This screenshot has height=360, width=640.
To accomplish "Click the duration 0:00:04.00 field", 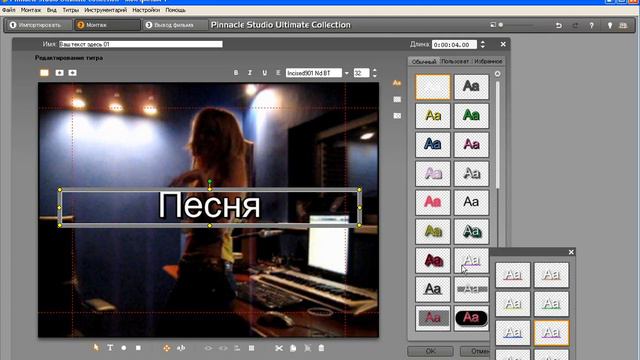I will 454,44.
